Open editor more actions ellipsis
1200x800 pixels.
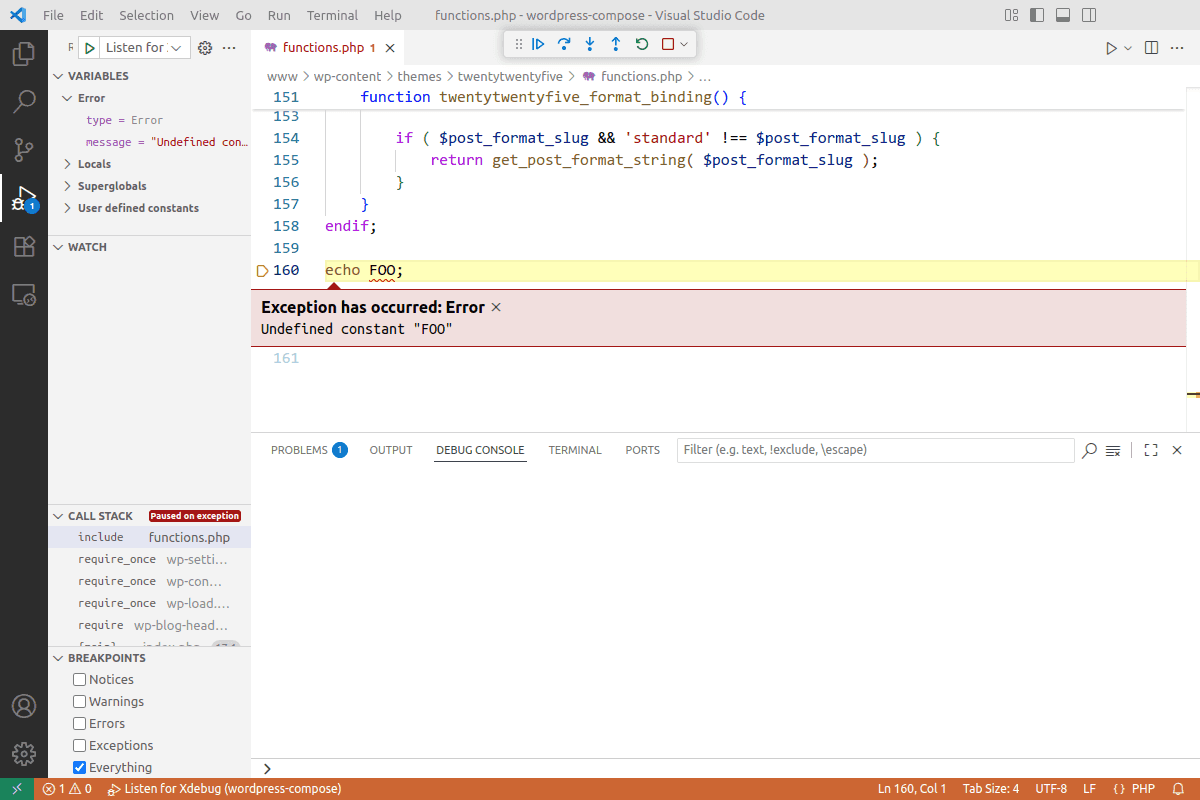point(1177,47)
